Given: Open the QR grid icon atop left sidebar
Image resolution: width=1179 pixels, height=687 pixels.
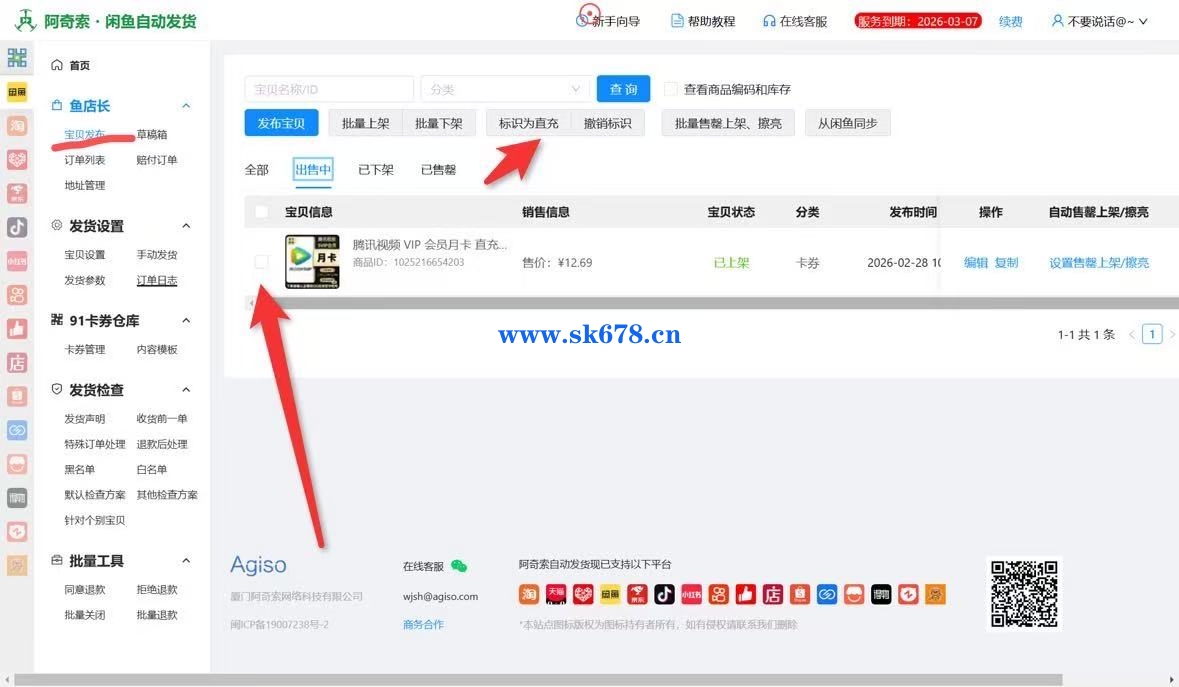Looking at the screenshot, I should coord(17,58).
